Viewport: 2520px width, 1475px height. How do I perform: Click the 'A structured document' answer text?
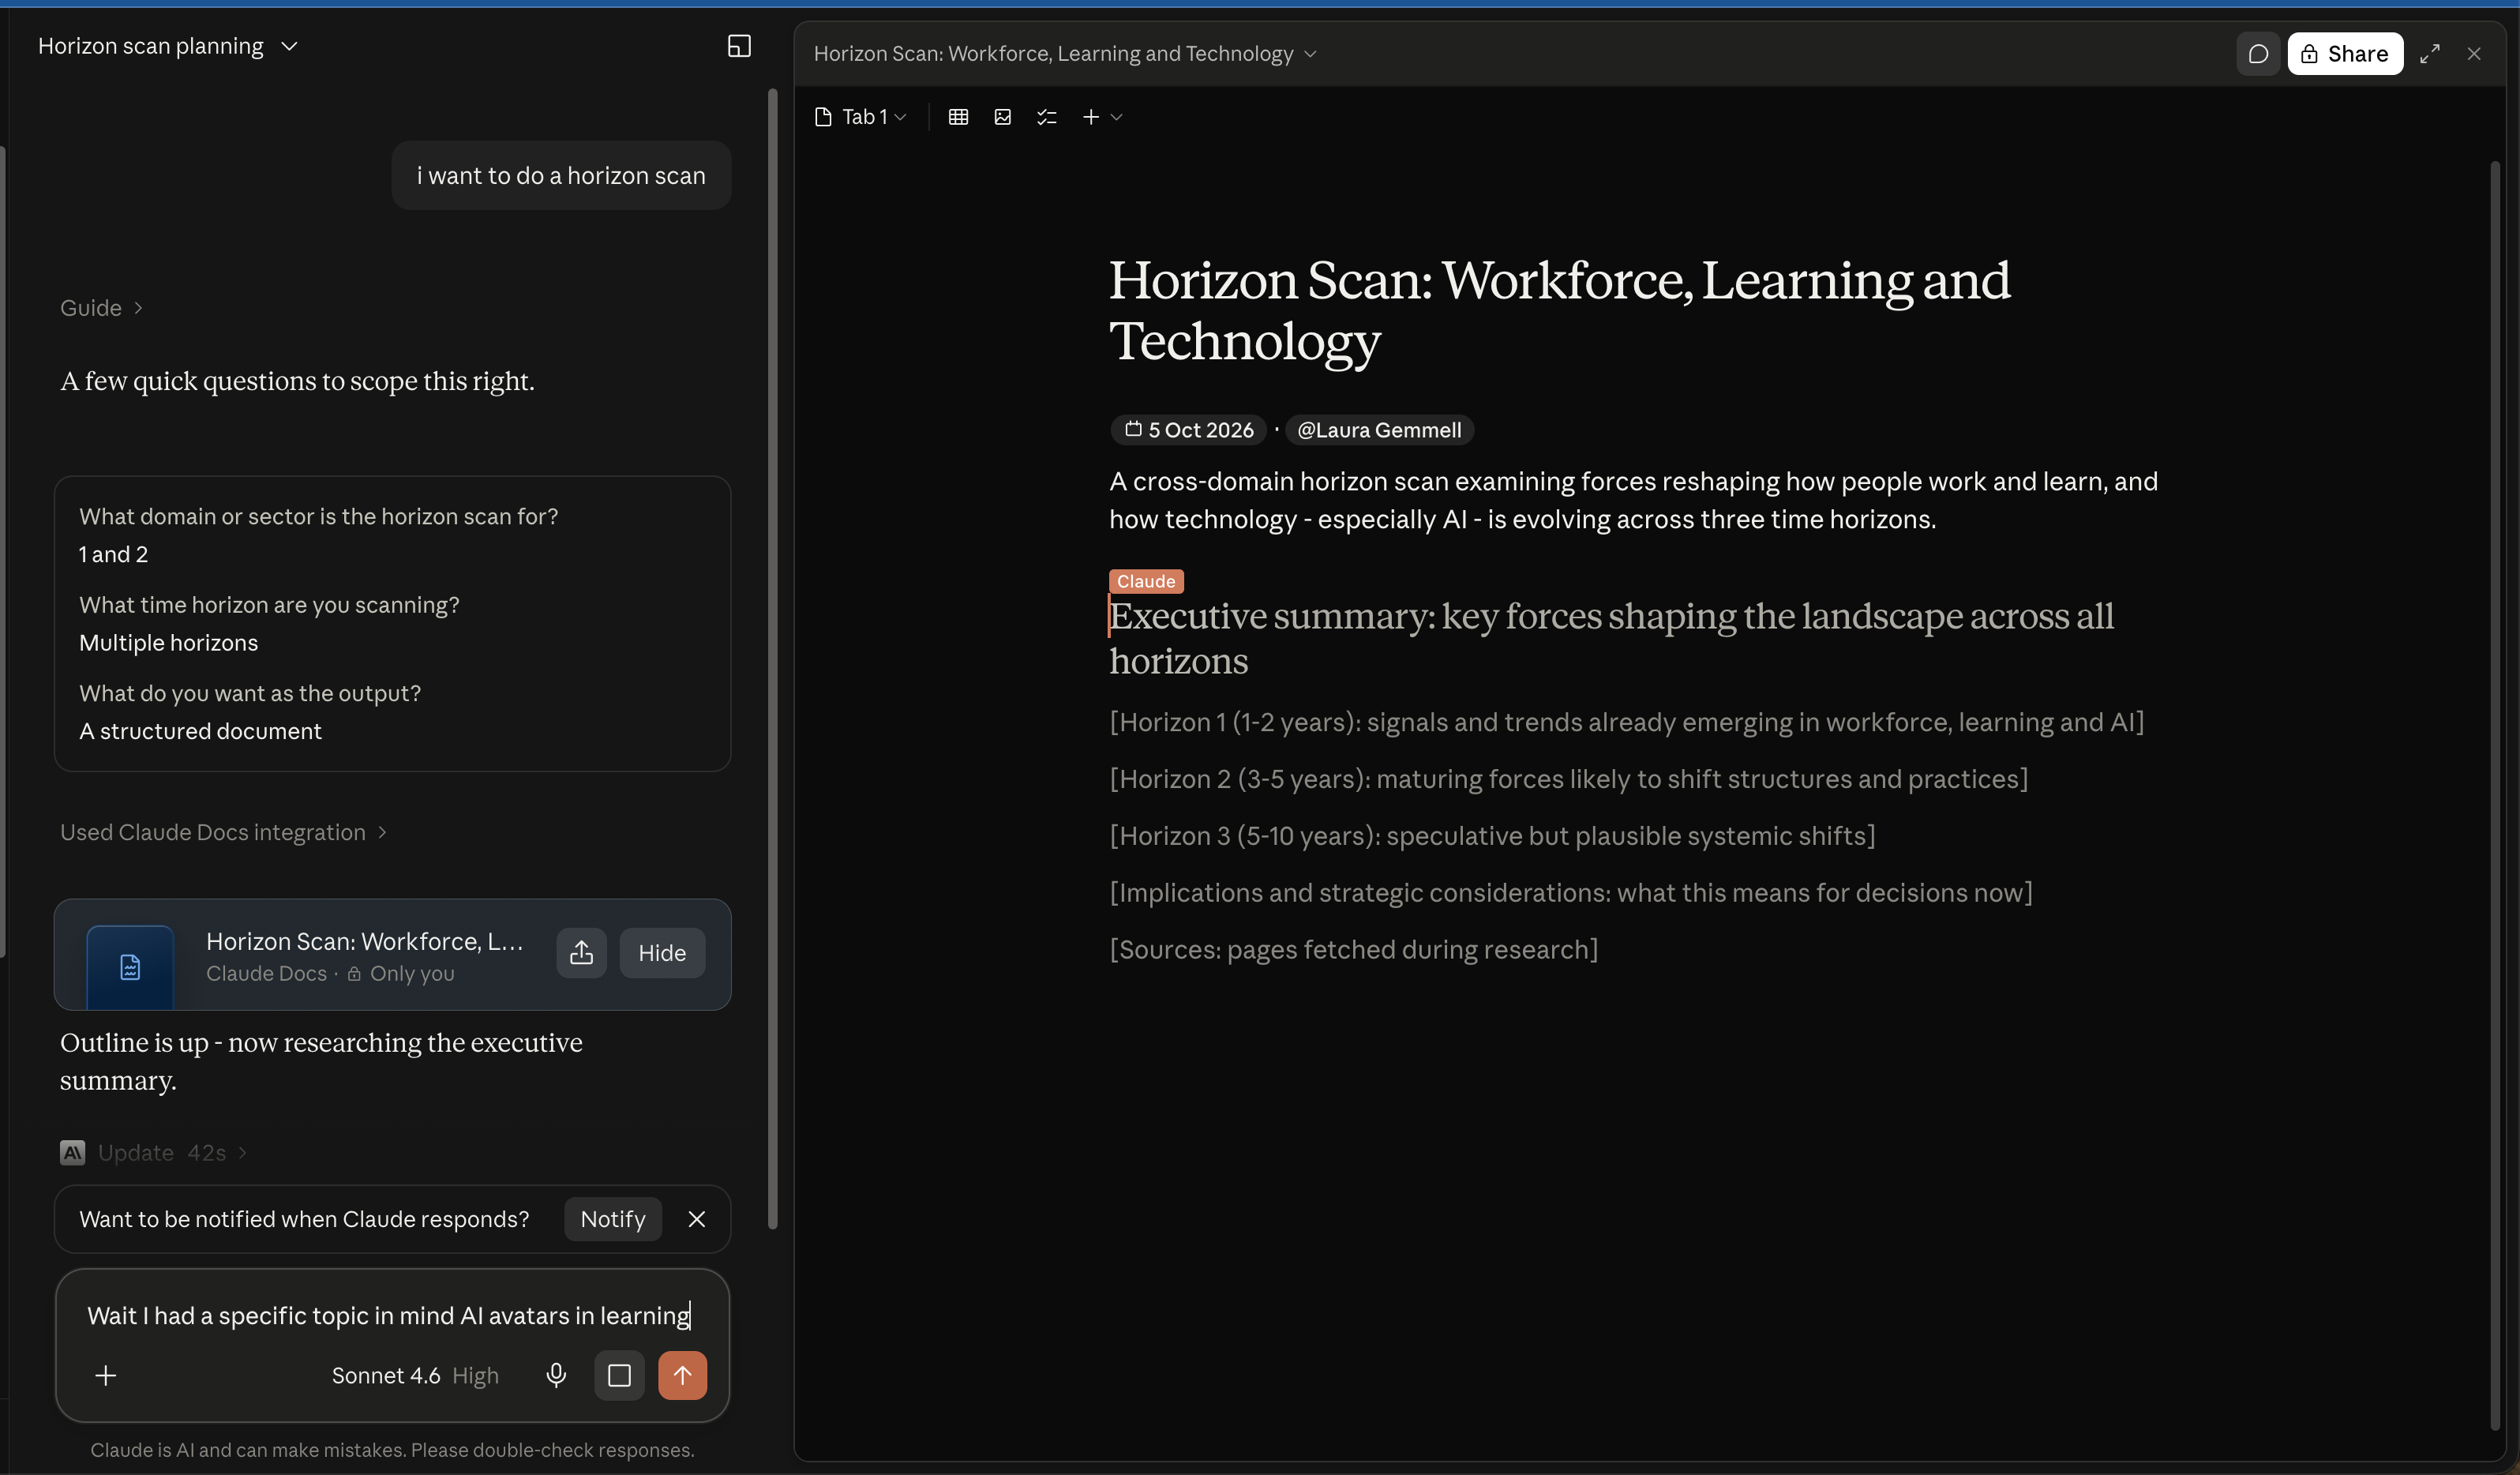(x=200, y=731)
